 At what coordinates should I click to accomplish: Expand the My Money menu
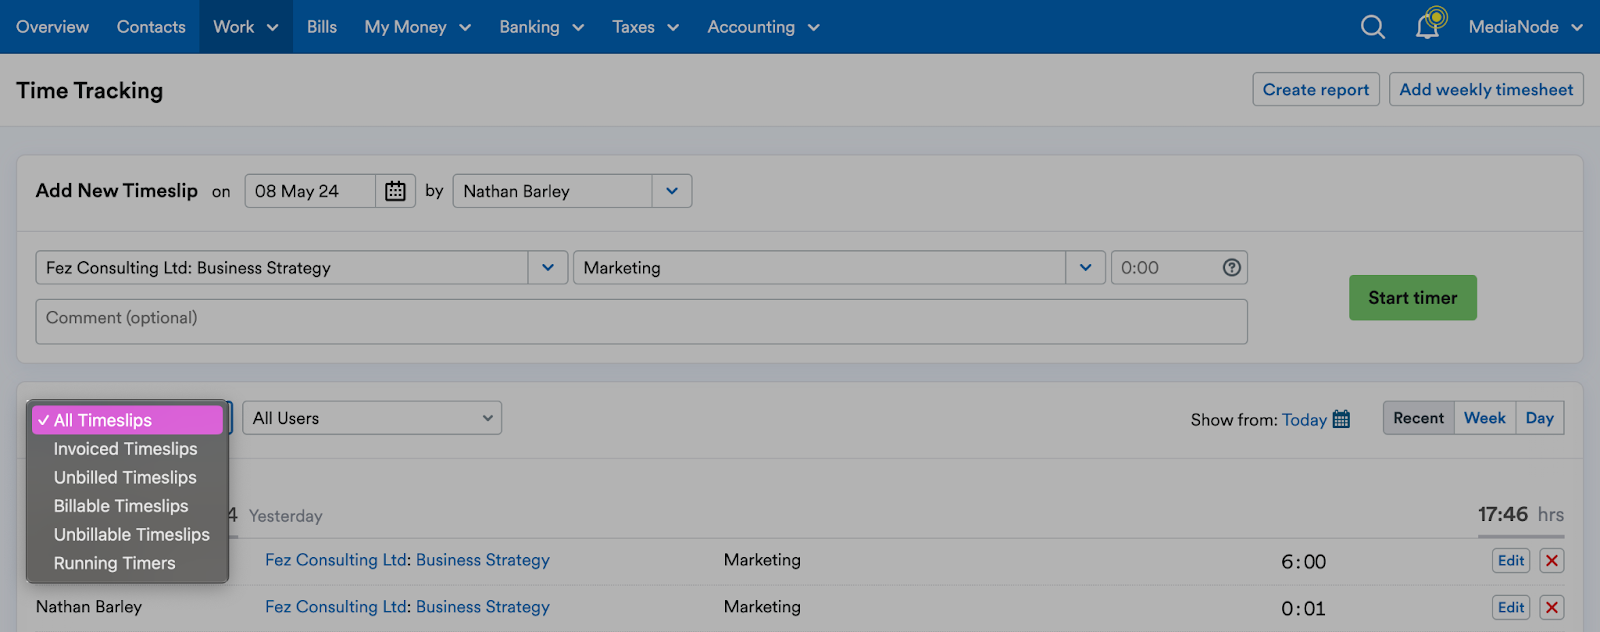click(x=418, y=27)
